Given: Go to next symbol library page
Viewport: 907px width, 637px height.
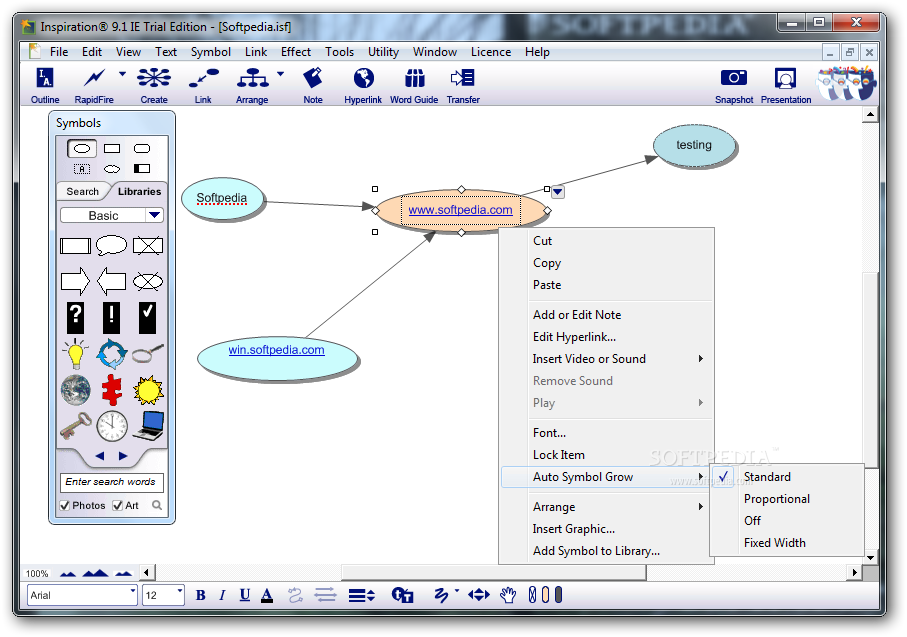Looking at the screenshot, I should click(123, 456).
